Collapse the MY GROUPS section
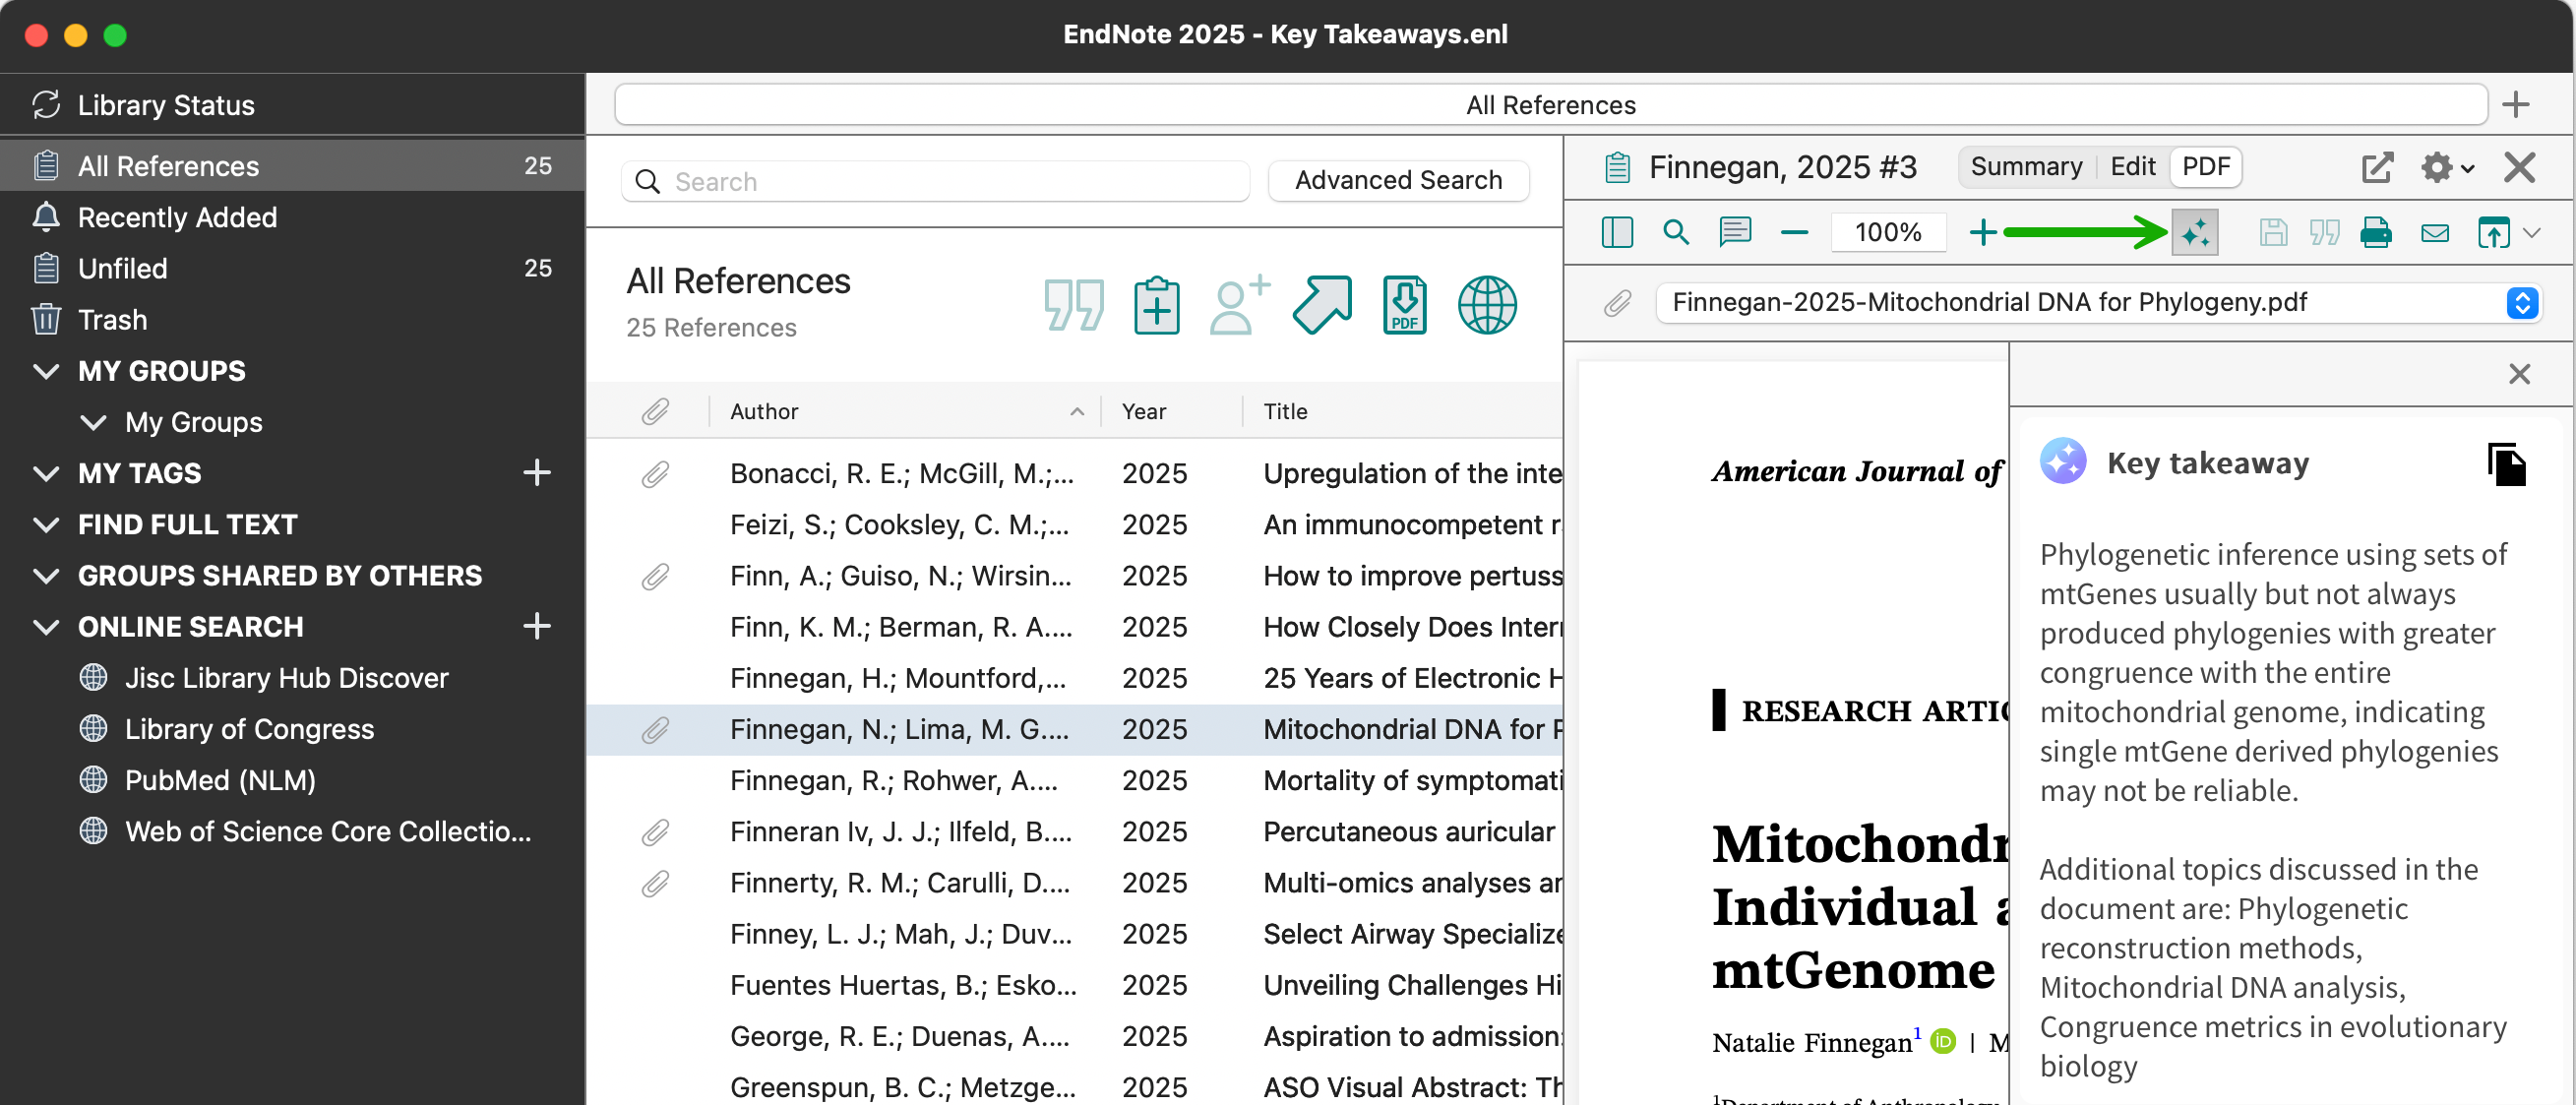This screenshot has width=2576, height=1105. coord(45,370)
